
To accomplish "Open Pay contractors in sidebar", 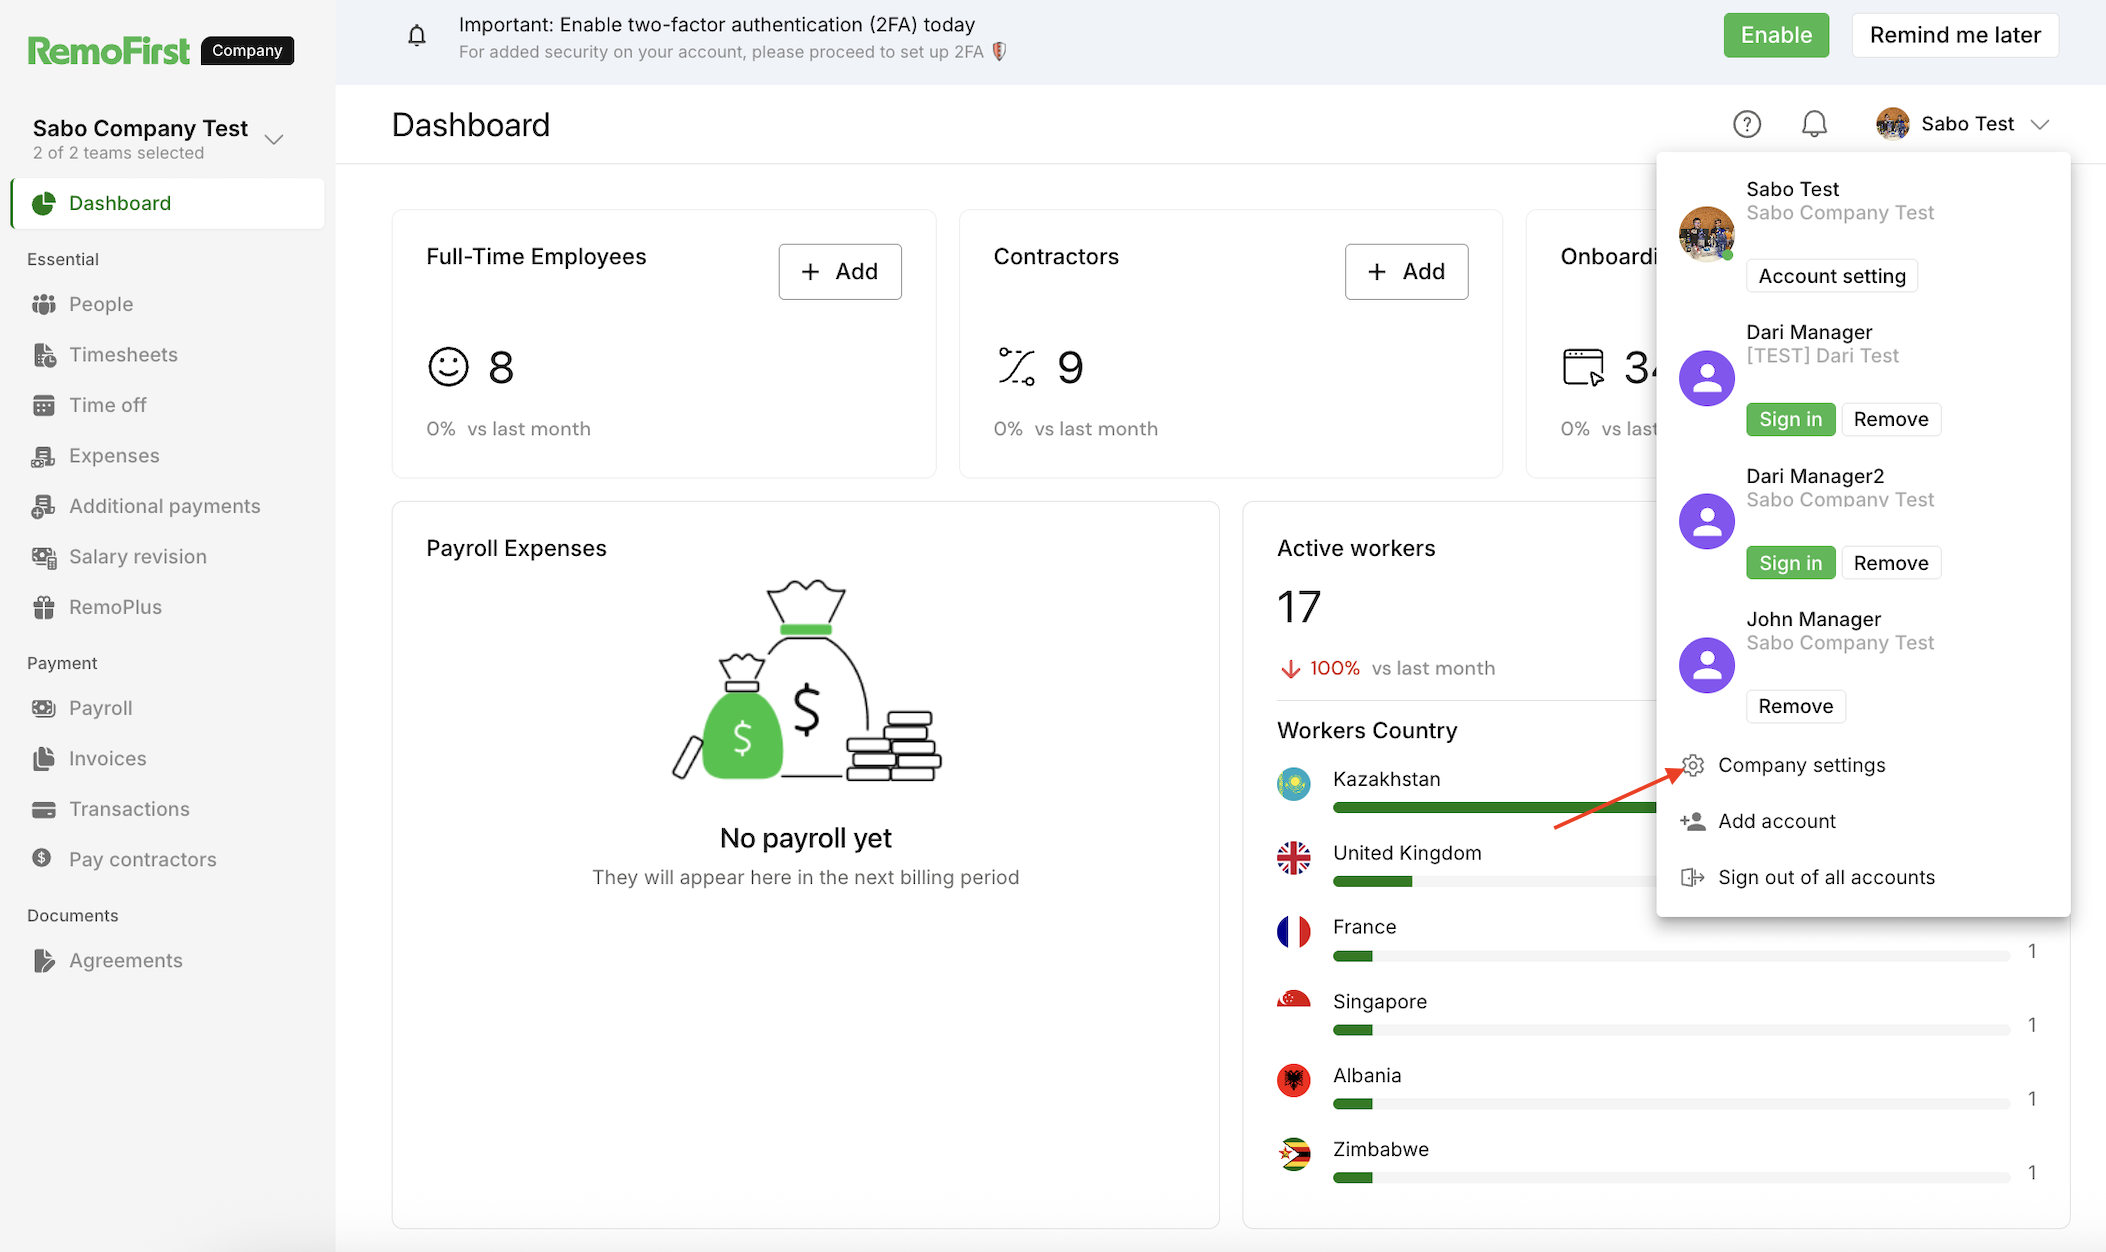I will [x=142, y=859].
